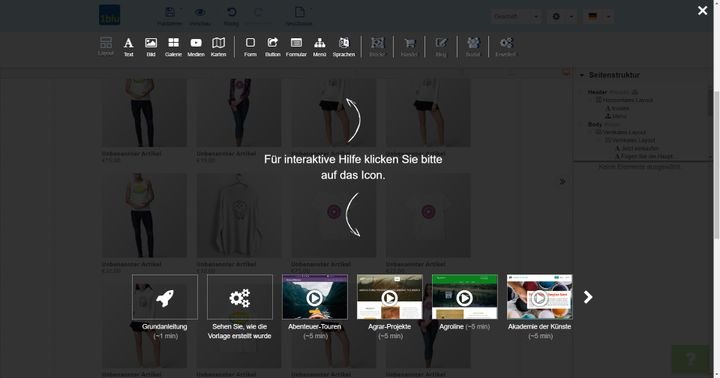Viewport: 720px width, 378px height.
Task: Select the Bild image tool
Action: 151,47
